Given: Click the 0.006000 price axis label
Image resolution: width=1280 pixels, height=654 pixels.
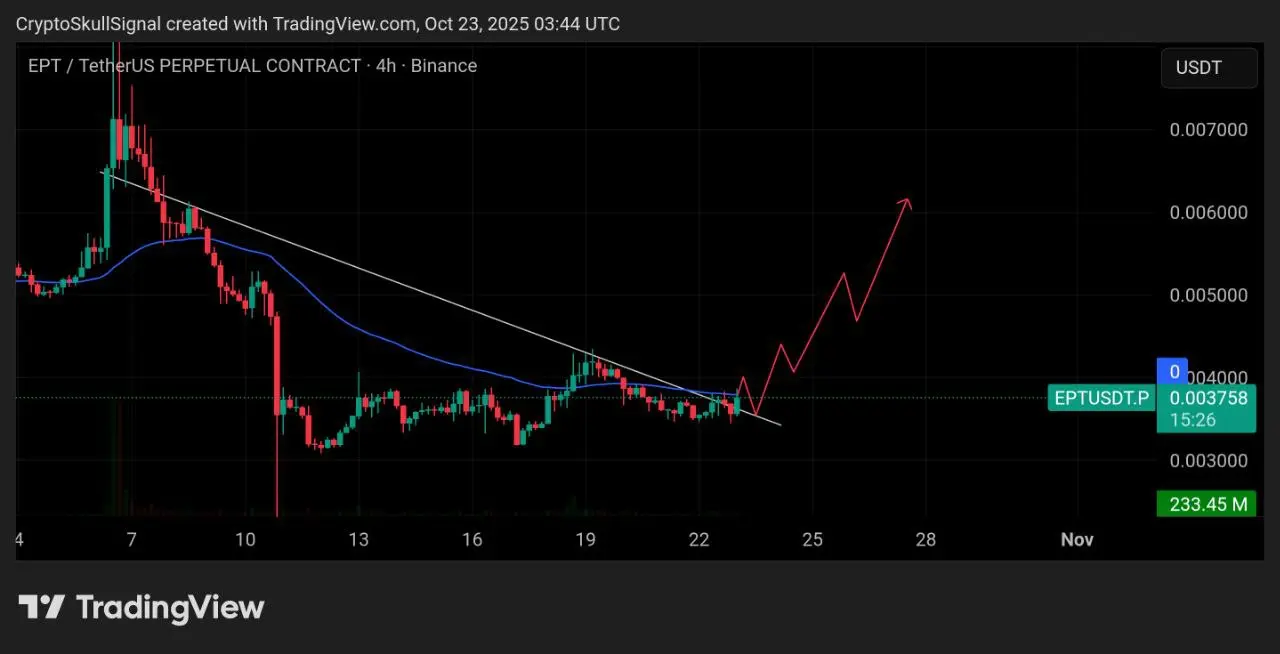Looking at the screenshot, I should [1208, 213].
